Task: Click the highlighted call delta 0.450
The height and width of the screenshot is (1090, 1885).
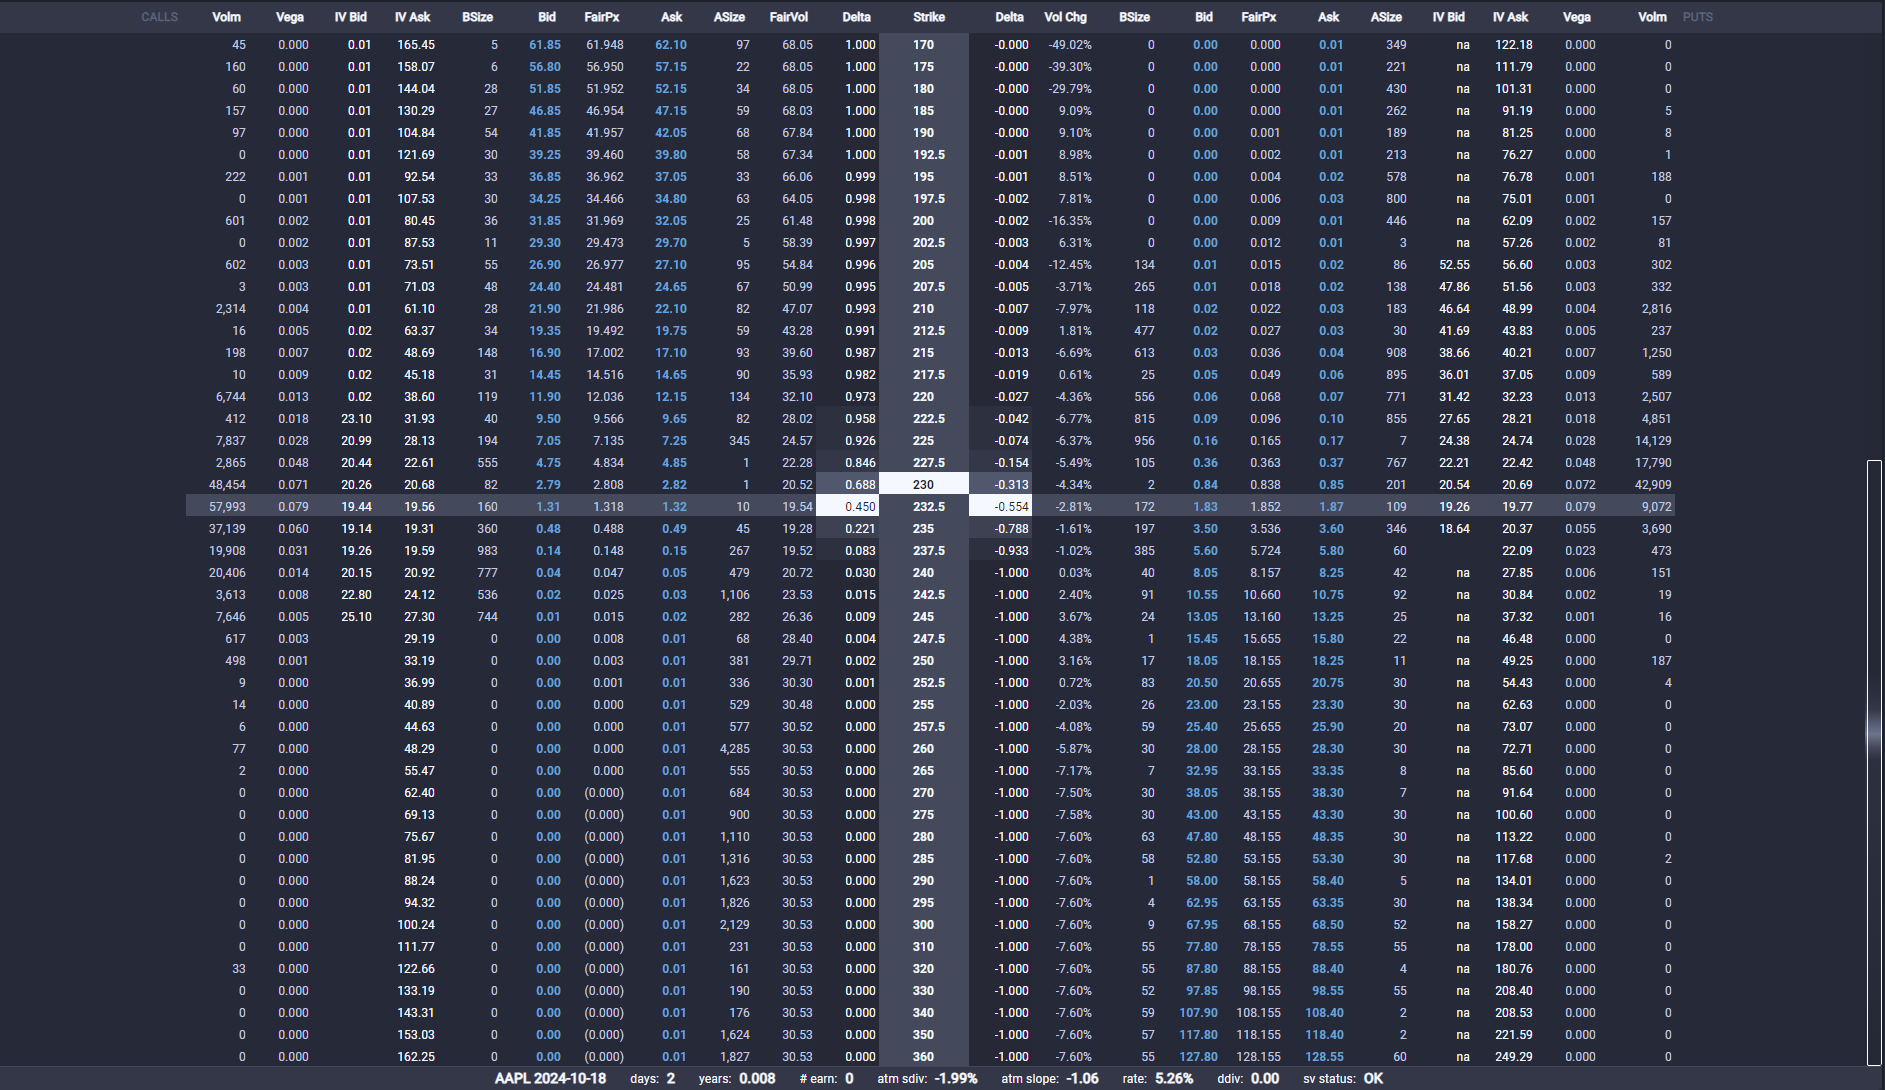Action: [848, 507]
